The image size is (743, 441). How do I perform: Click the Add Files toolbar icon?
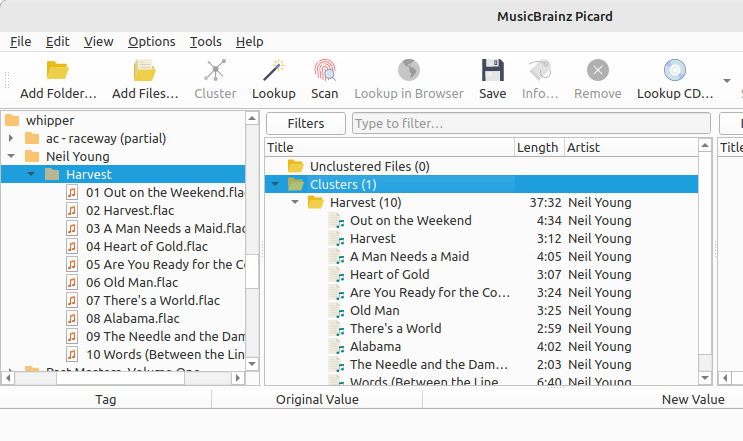pos(145,70)
